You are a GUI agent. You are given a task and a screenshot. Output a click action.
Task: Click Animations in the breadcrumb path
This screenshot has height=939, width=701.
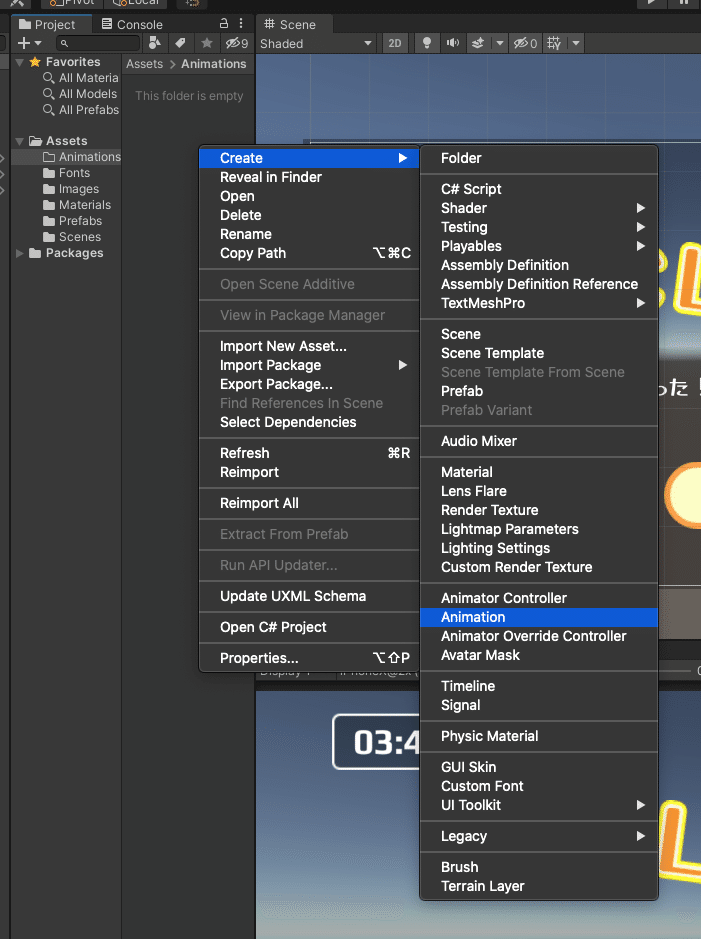(x=214, y=64)
